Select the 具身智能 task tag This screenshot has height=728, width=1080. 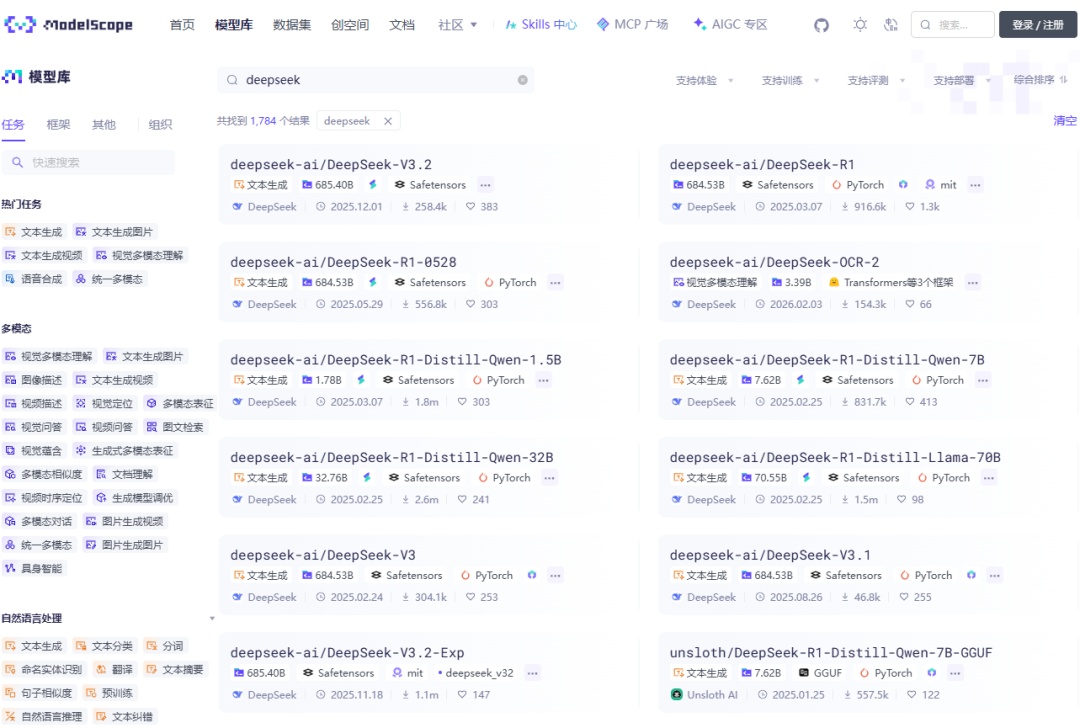click(x=33, y=568)
